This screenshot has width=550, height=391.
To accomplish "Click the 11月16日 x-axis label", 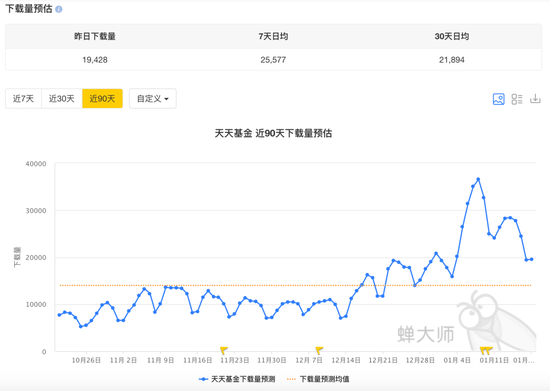I will coord(197,360).
